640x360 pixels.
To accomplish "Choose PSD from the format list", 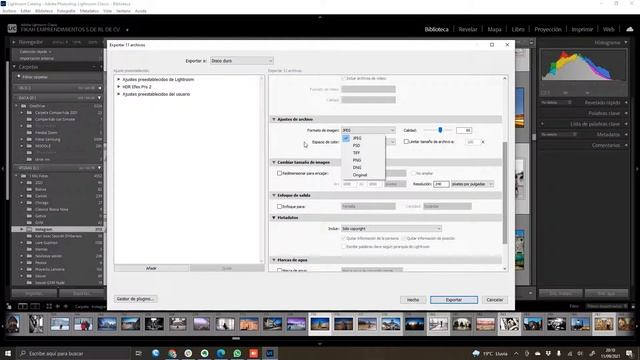I will click(356, 146).
